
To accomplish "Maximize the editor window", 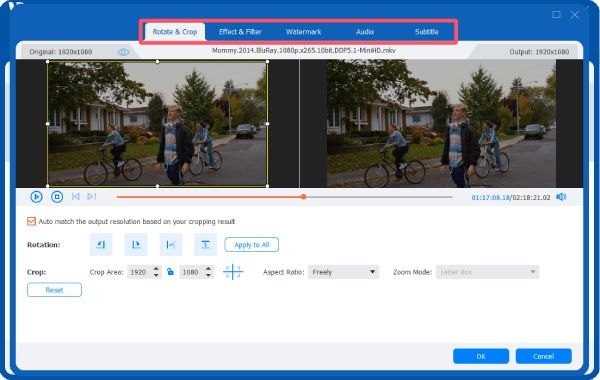I will (x=556, y=15).
